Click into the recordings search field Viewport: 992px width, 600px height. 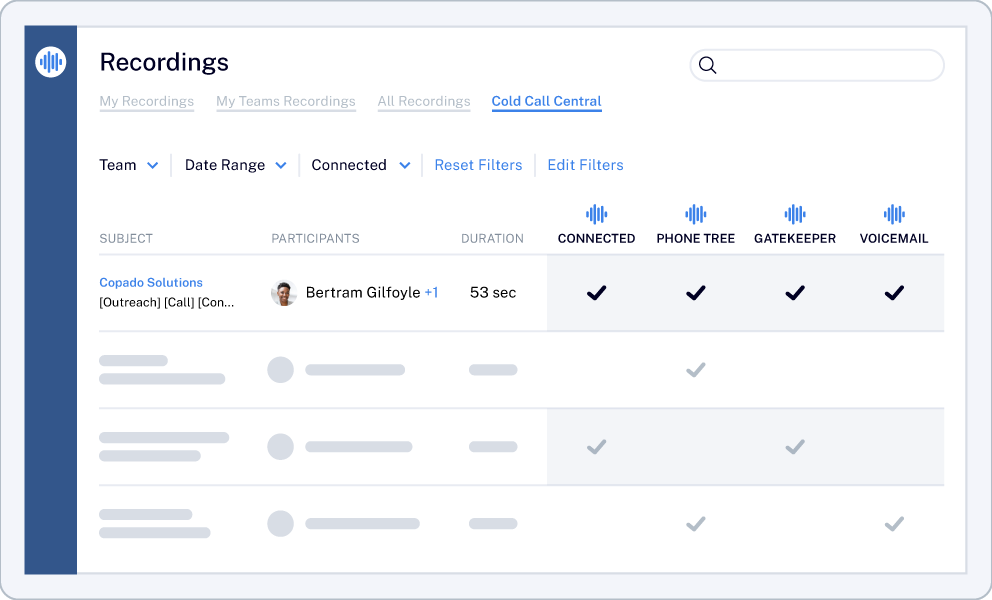pyautogui.click(x=817, y=65)
